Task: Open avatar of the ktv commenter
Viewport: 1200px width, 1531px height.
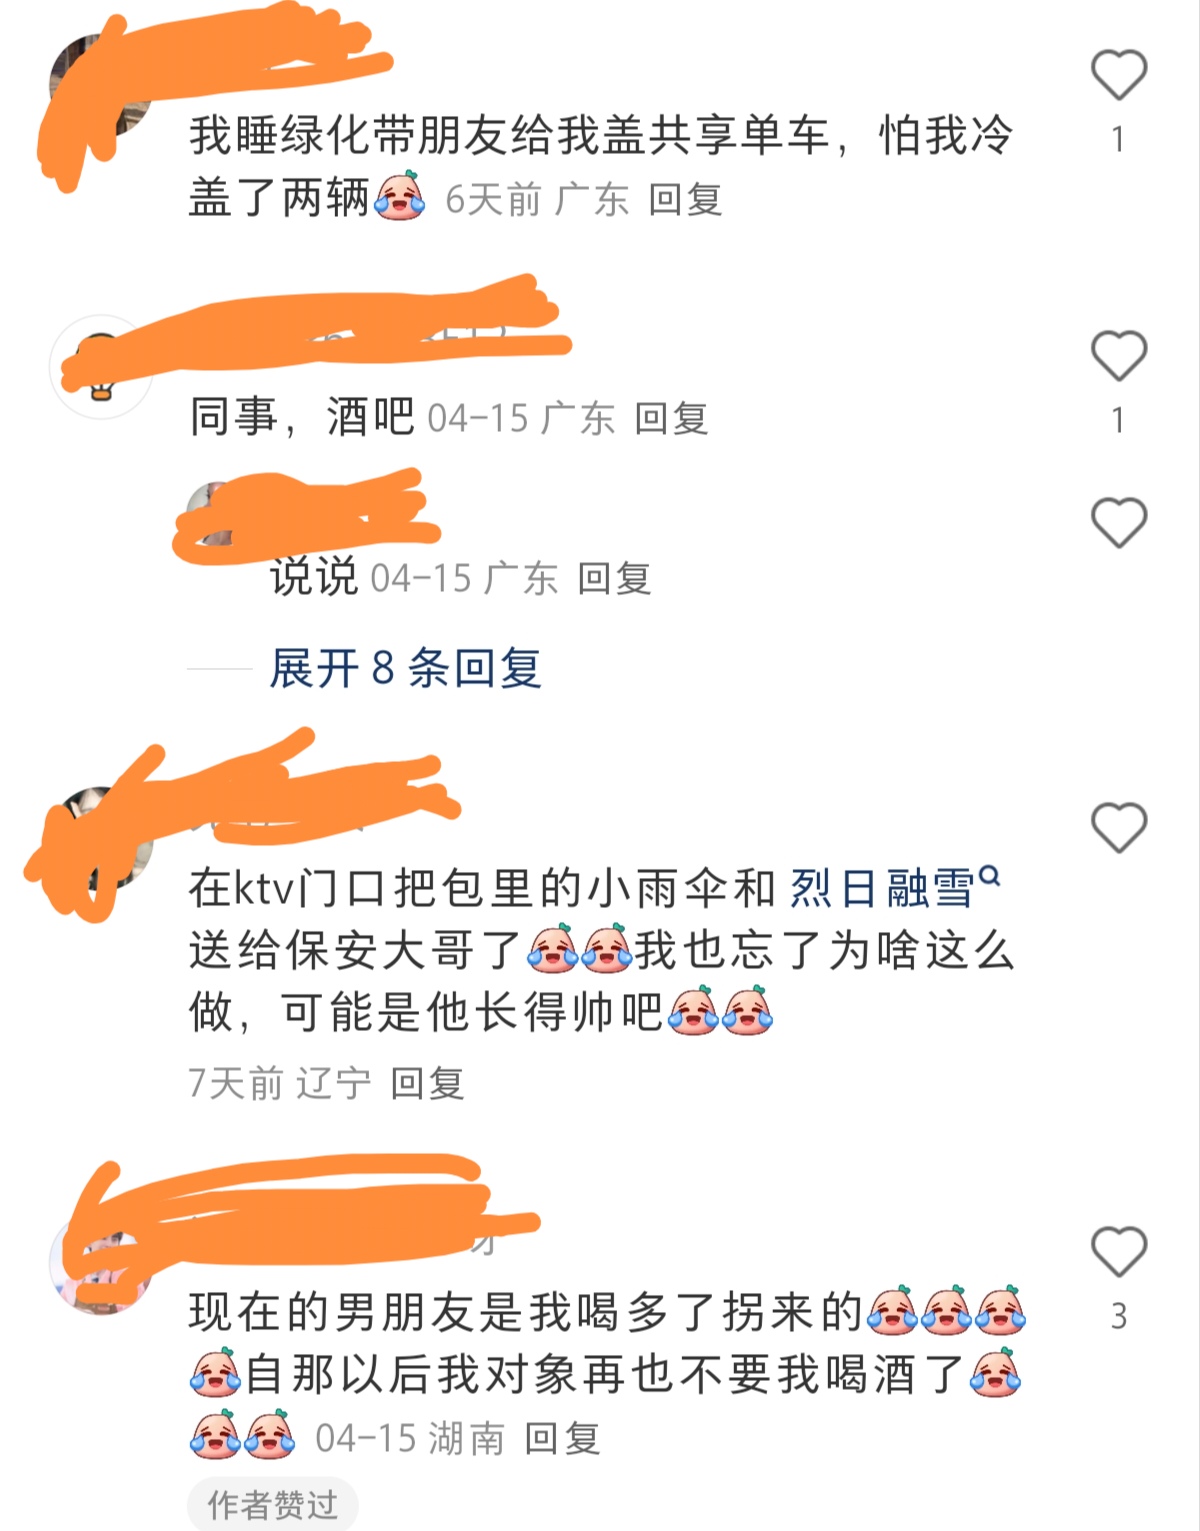Action: pyautogui.click(x=102, y=838)
